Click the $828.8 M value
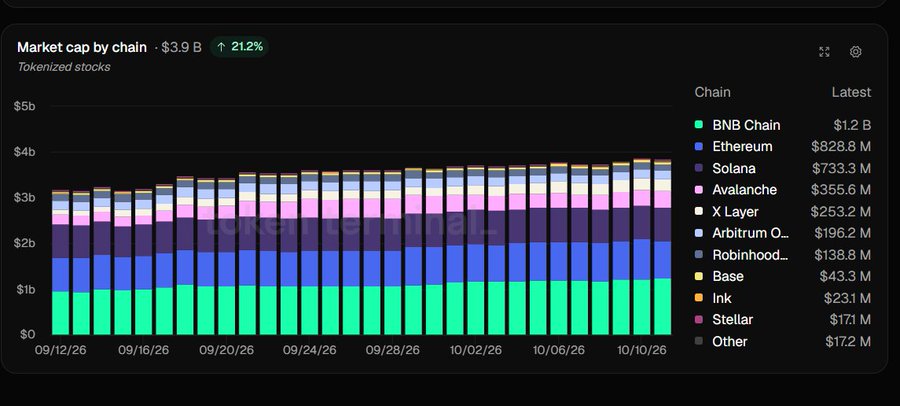Screen dimensions: 900x406 tap(841, 146)
